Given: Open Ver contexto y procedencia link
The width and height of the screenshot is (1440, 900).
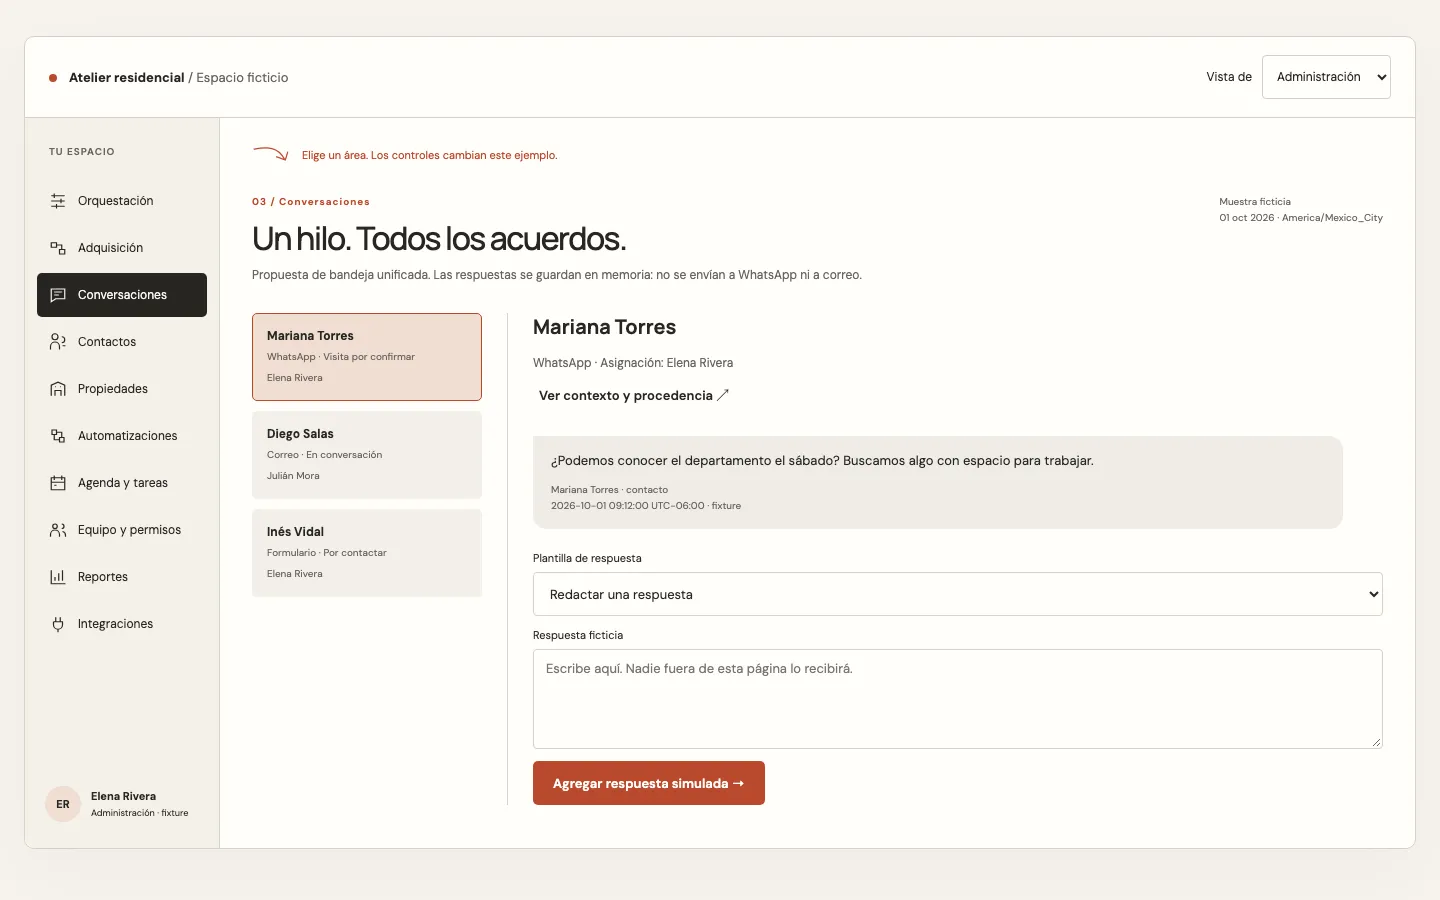Looking at the screenshot, I should tap(634, 396).
